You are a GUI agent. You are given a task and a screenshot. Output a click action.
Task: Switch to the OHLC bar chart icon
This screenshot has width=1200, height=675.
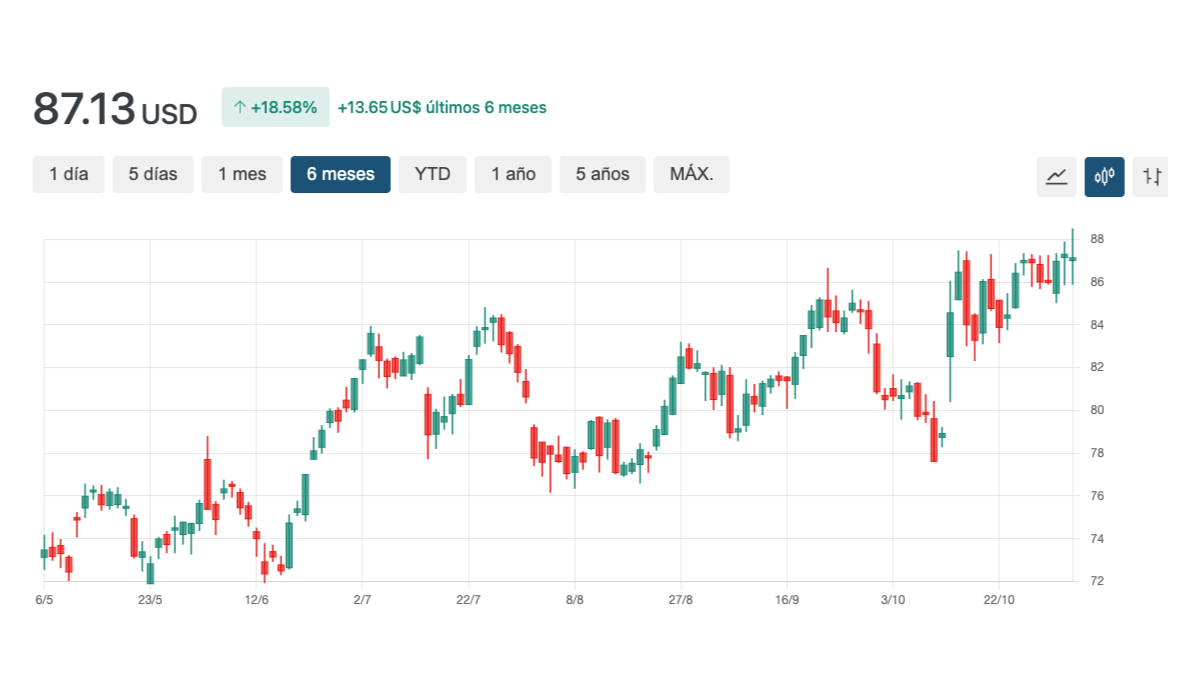coord(1152,177)
